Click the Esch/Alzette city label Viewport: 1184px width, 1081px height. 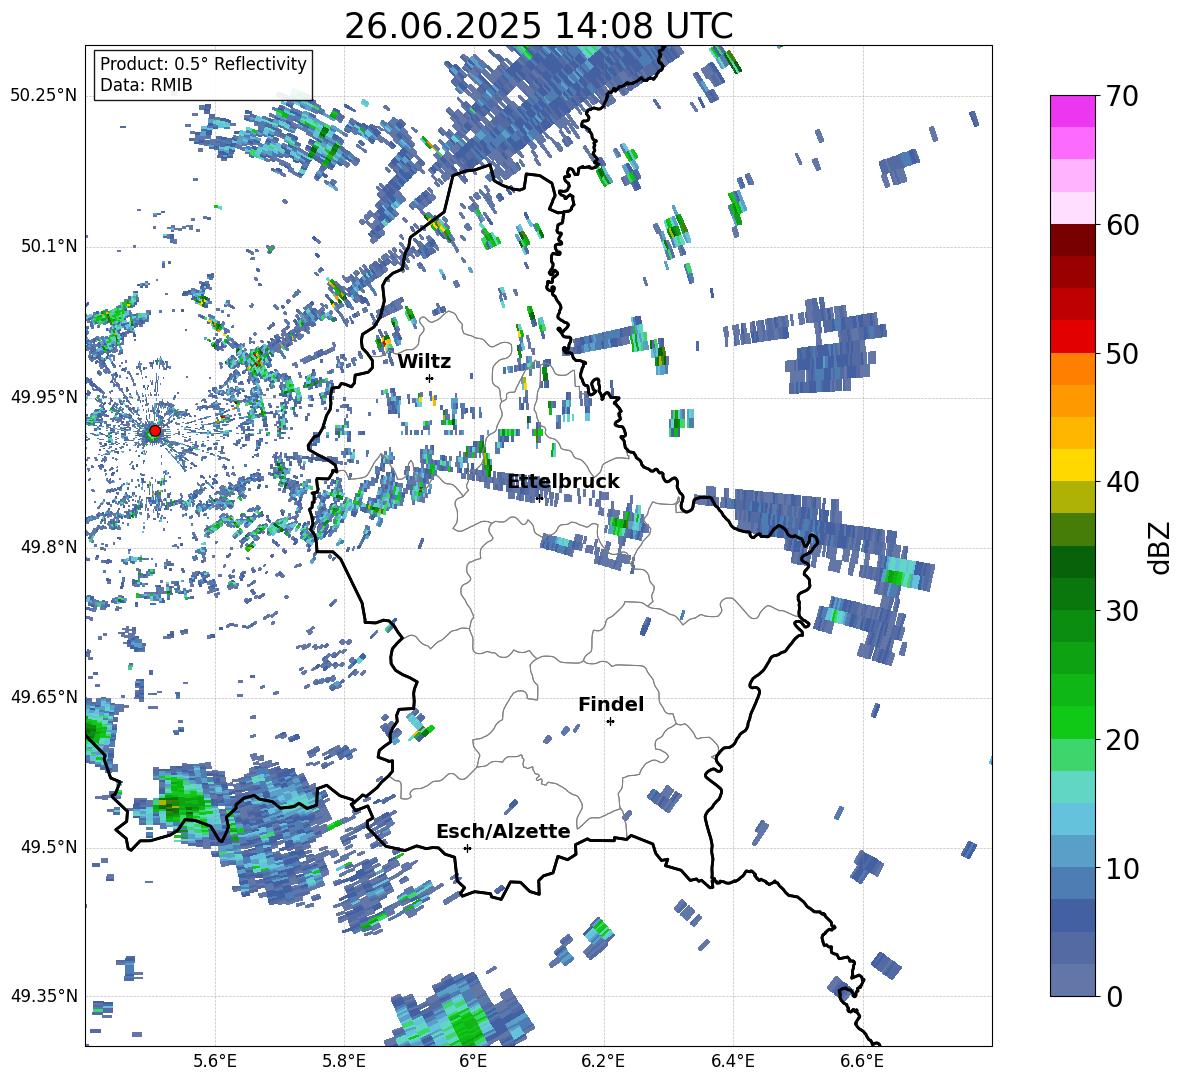coord(503,832)
